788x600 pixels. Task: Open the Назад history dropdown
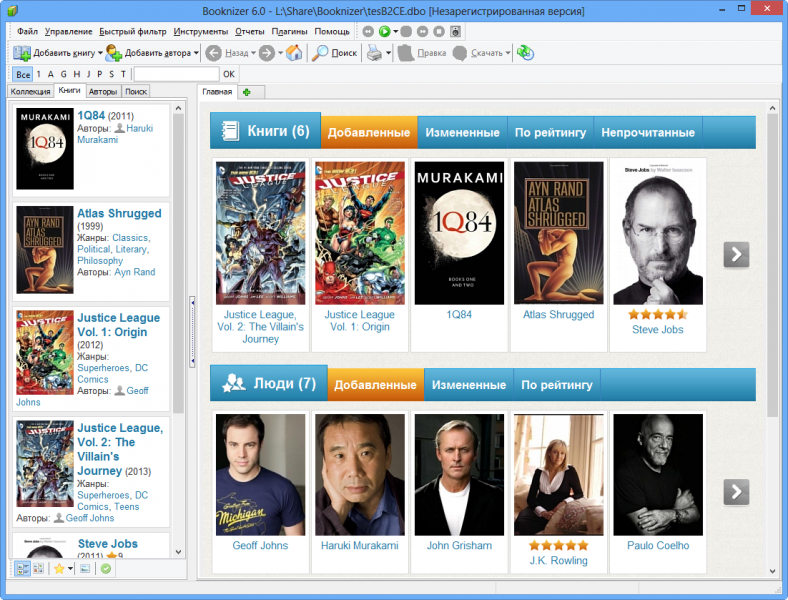pos(253,53)
